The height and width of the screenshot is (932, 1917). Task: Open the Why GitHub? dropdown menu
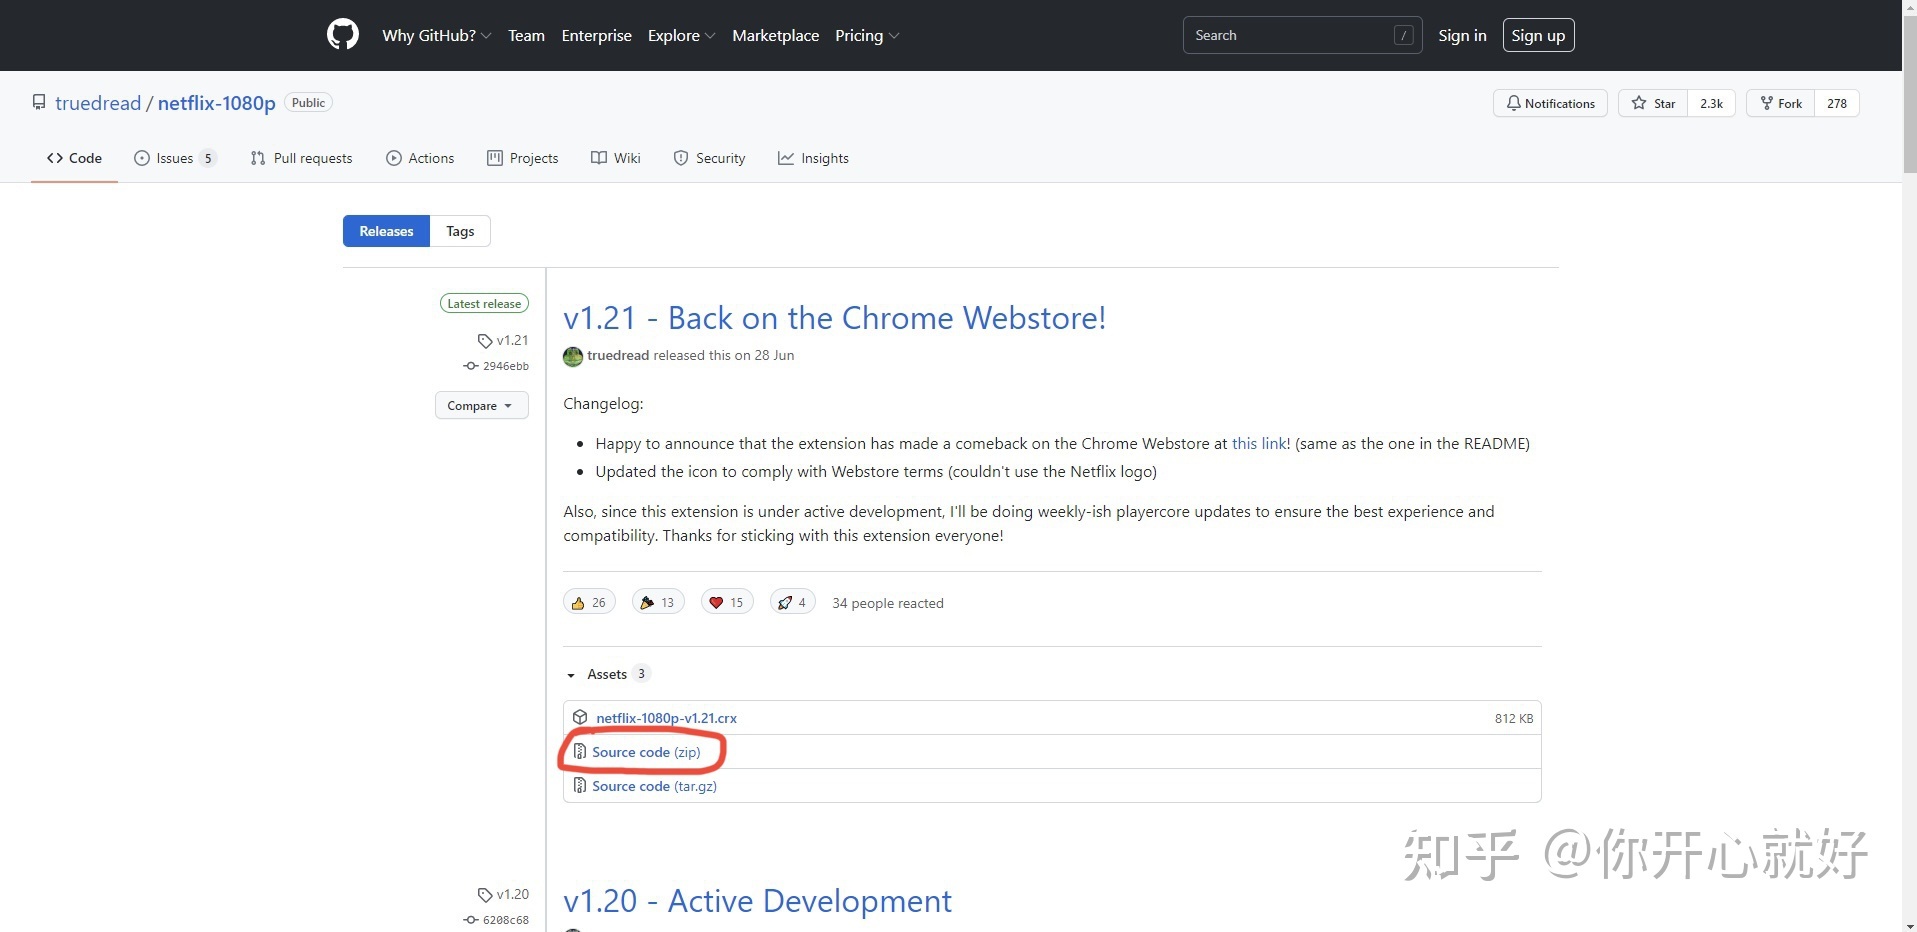436,35
